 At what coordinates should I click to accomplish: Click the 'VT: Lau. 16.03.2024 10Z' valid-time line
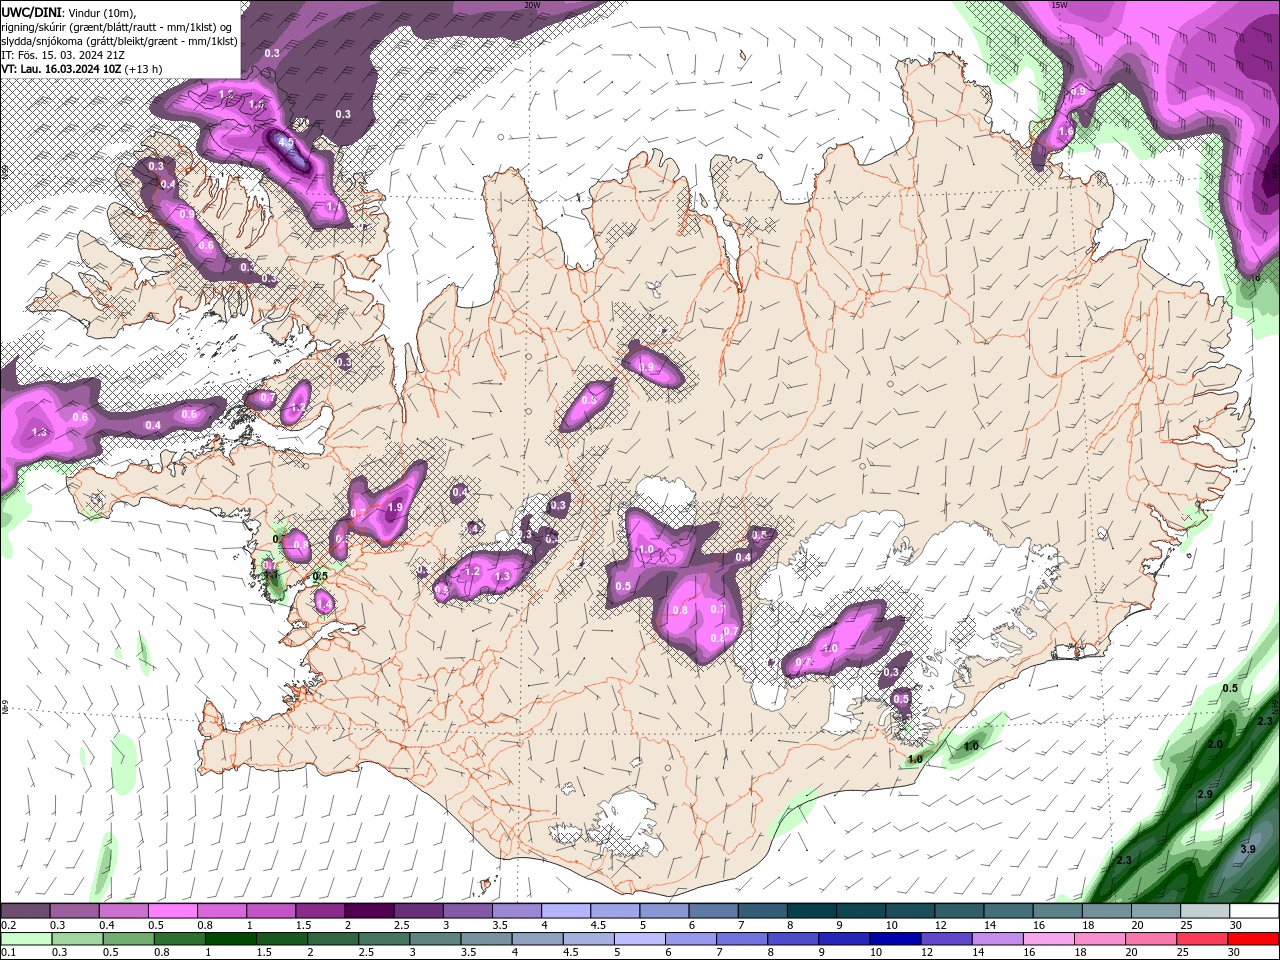pyautogui.click(x=61, y=69)
